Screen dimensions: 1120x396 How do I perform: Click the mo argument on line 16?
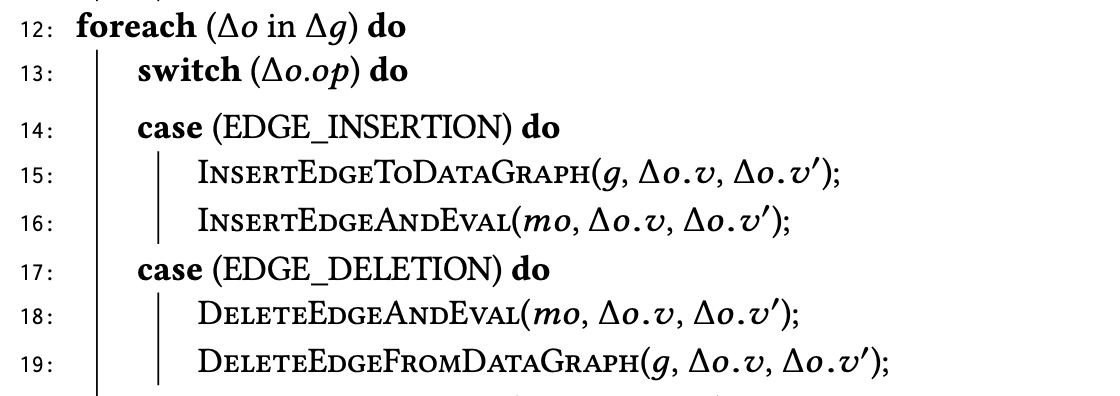pos(548,224)
